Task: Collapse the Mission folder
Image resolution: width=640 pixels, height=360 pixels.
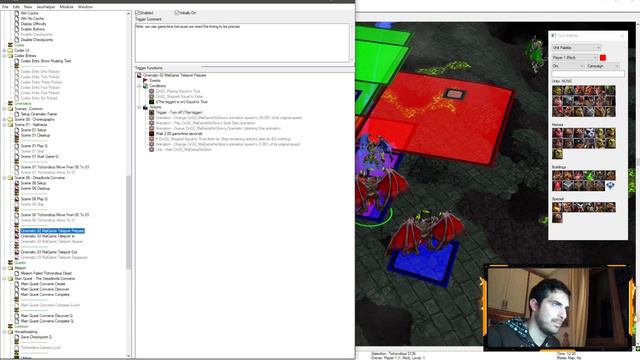Action: (x=4, y=268)
